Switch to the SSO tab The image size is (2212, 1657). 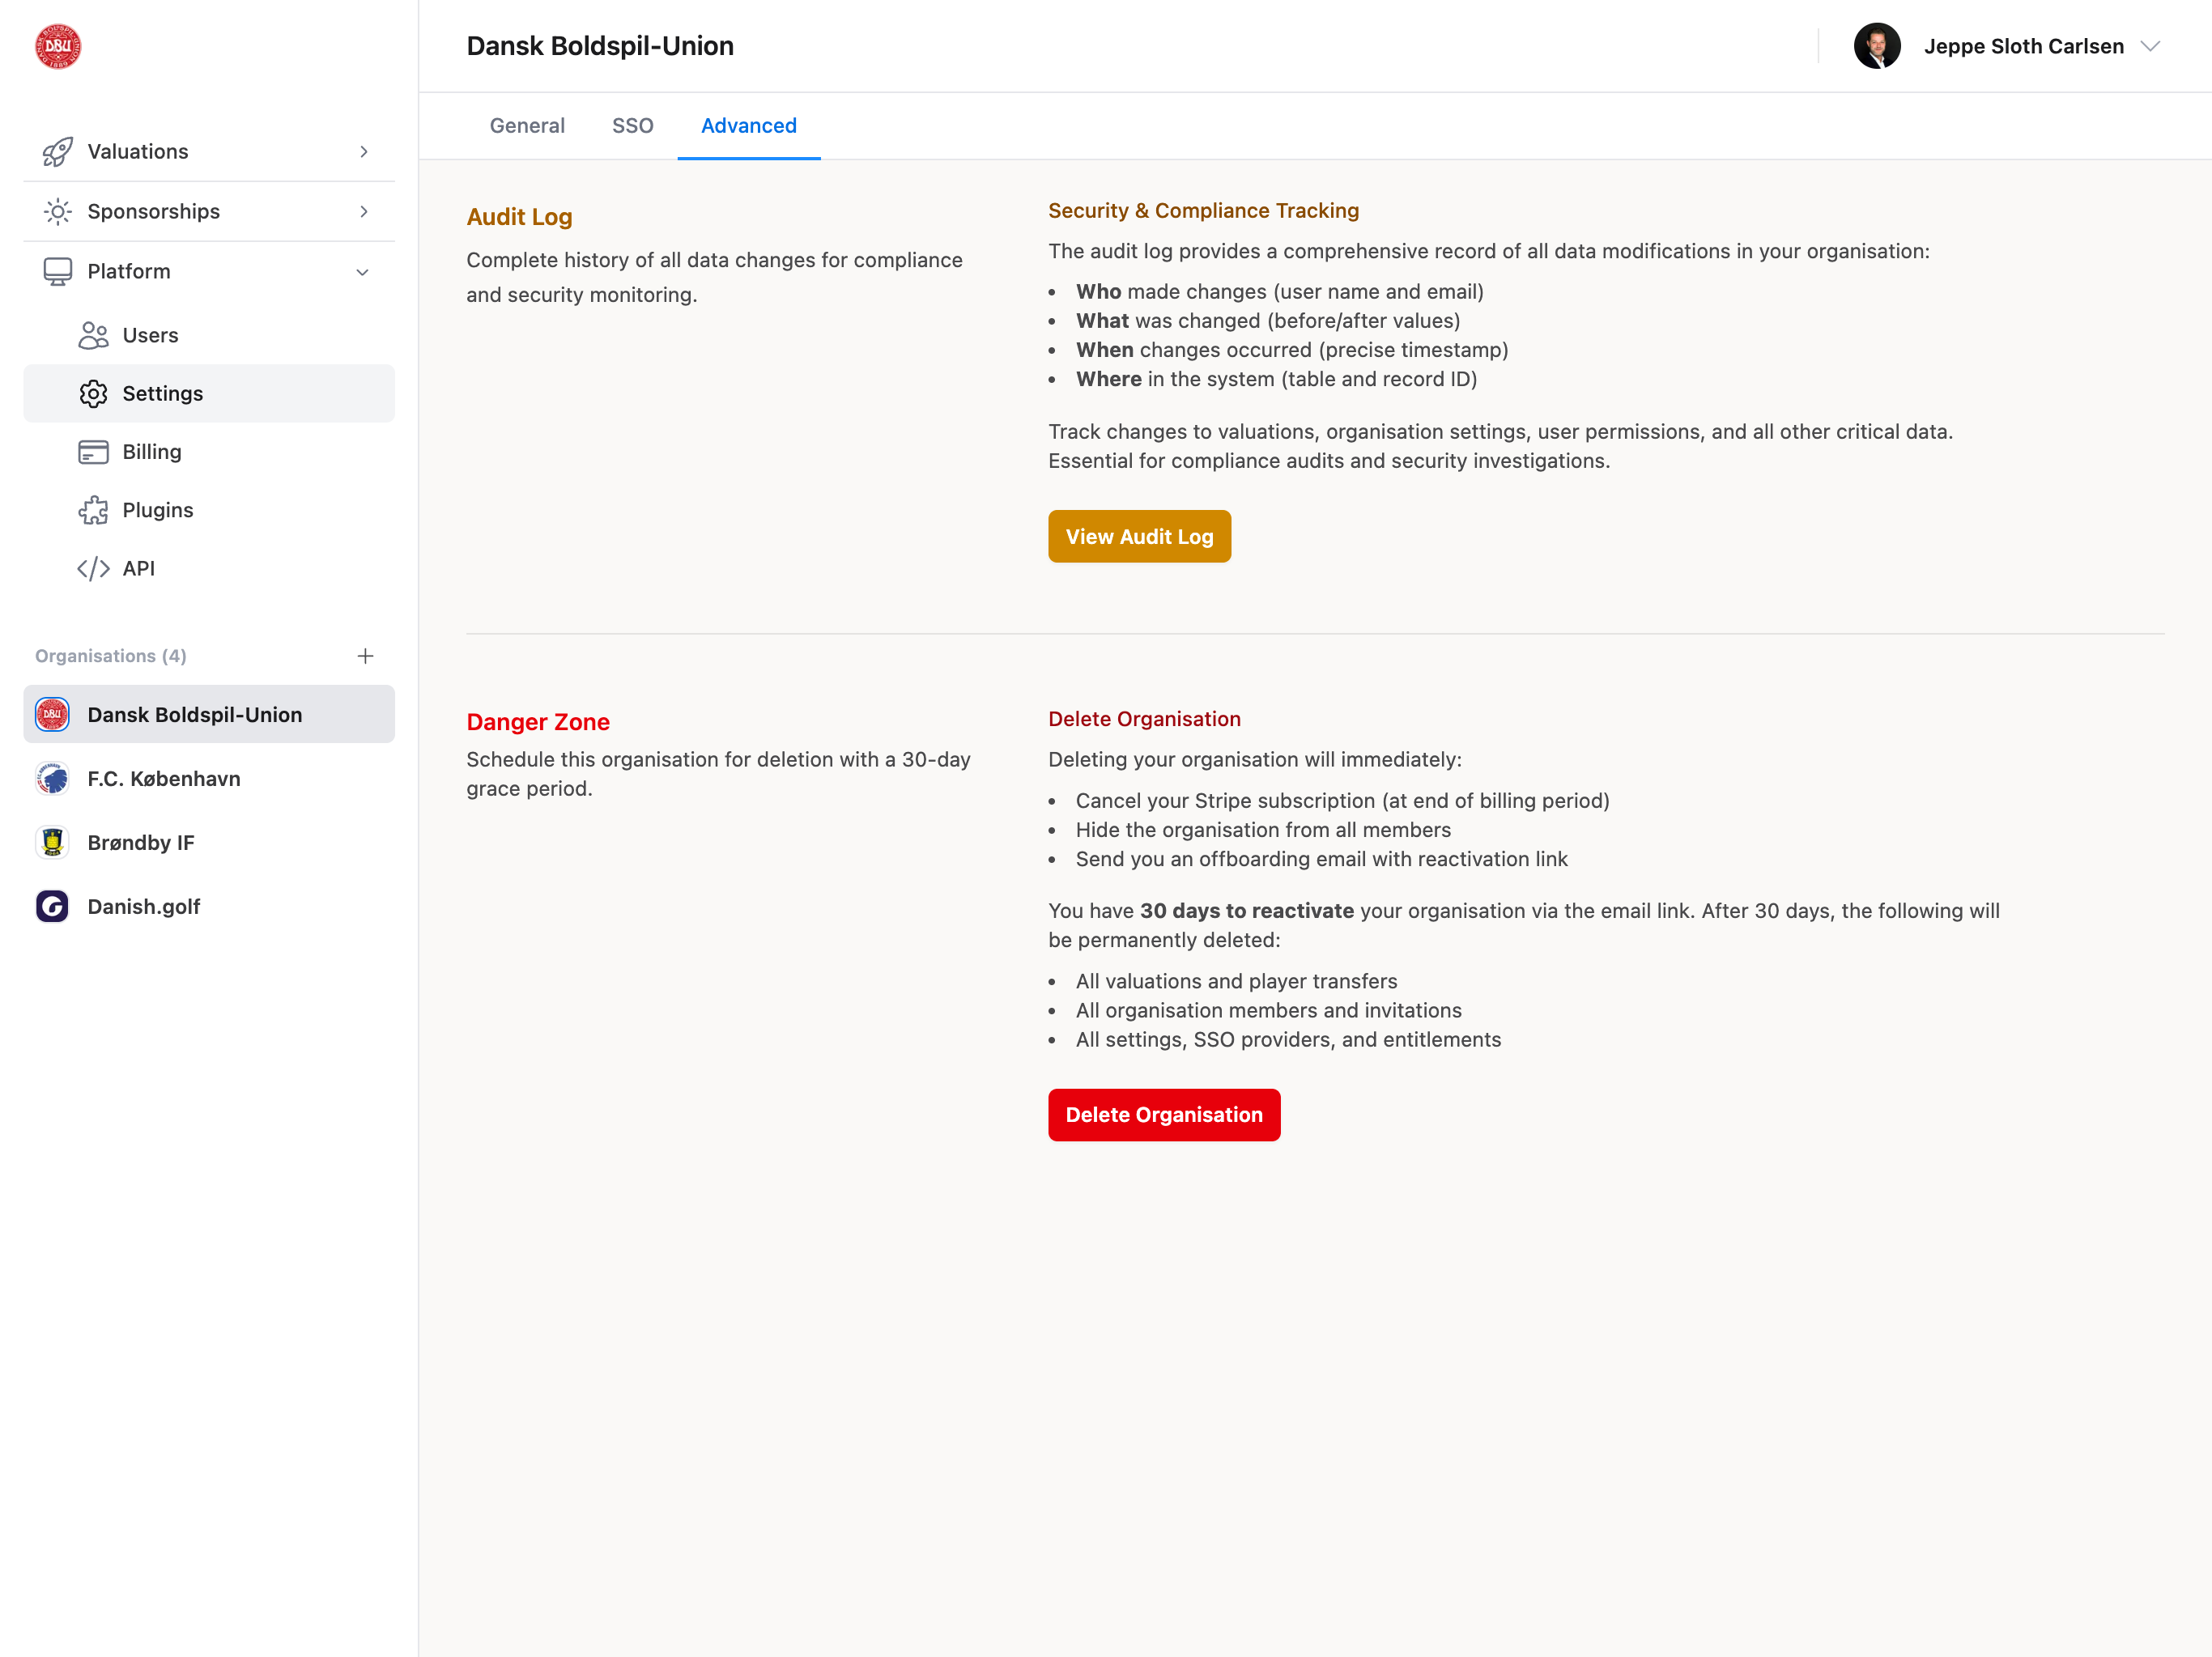[632, 126]
